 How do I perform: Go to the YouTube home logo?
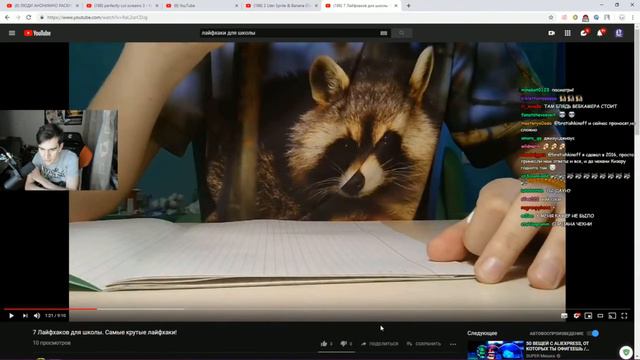click(37, 33)
